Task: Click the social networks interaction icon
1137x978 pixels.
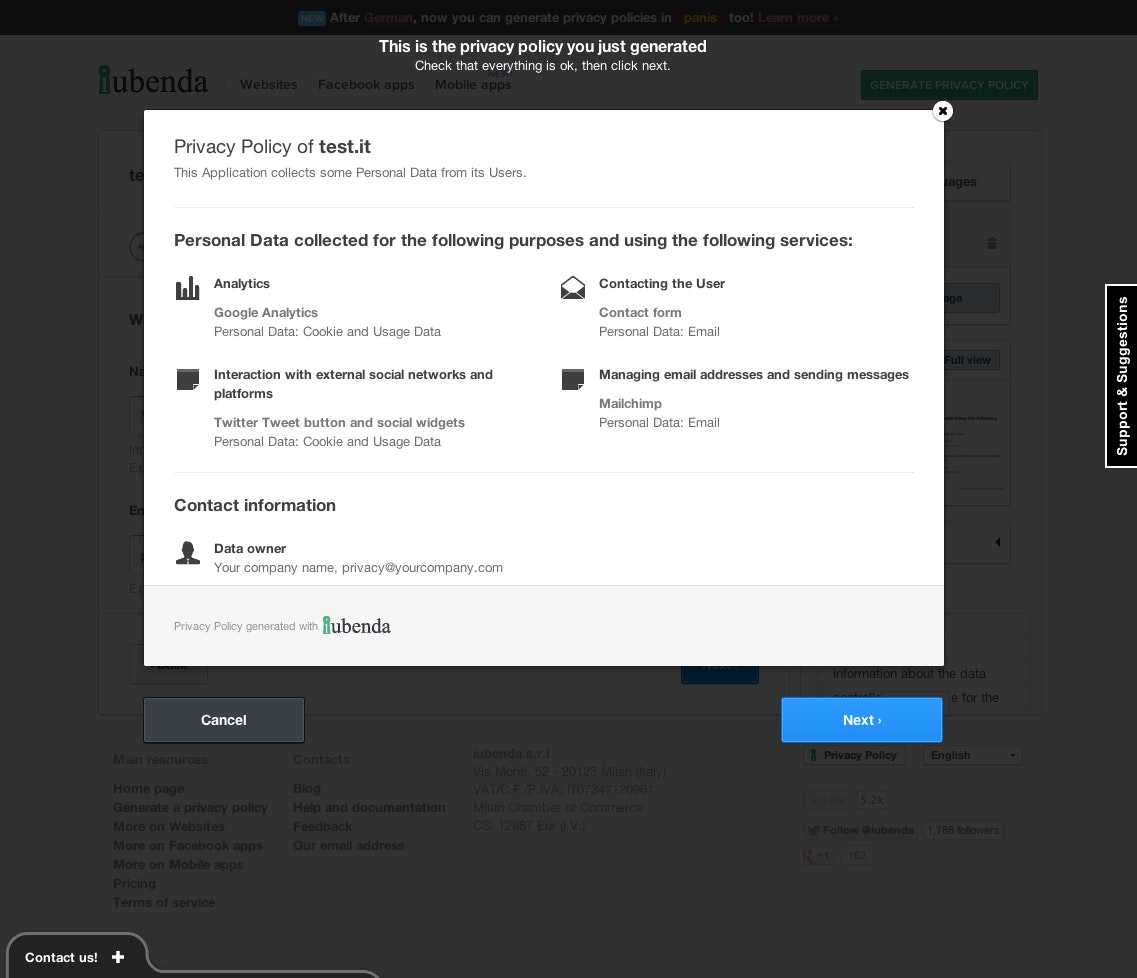Action: point(188,379)
